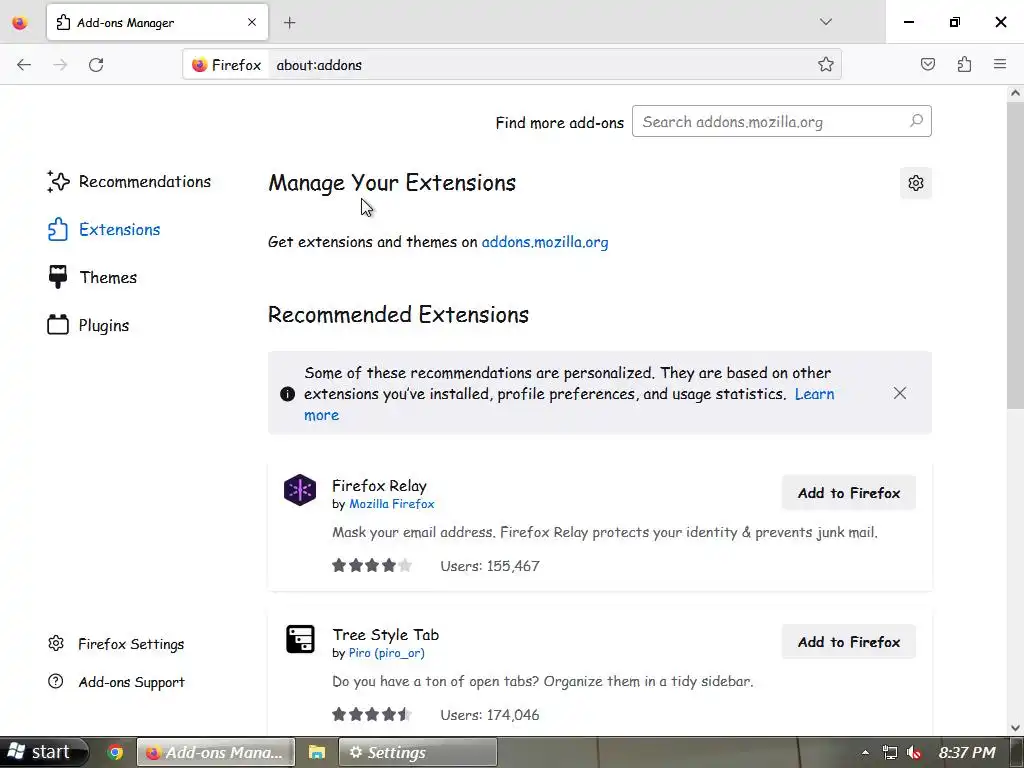This screenshot has height=768, width=1024.
Task: Click the scrollbar up arrow
Action: [1015, 93]
